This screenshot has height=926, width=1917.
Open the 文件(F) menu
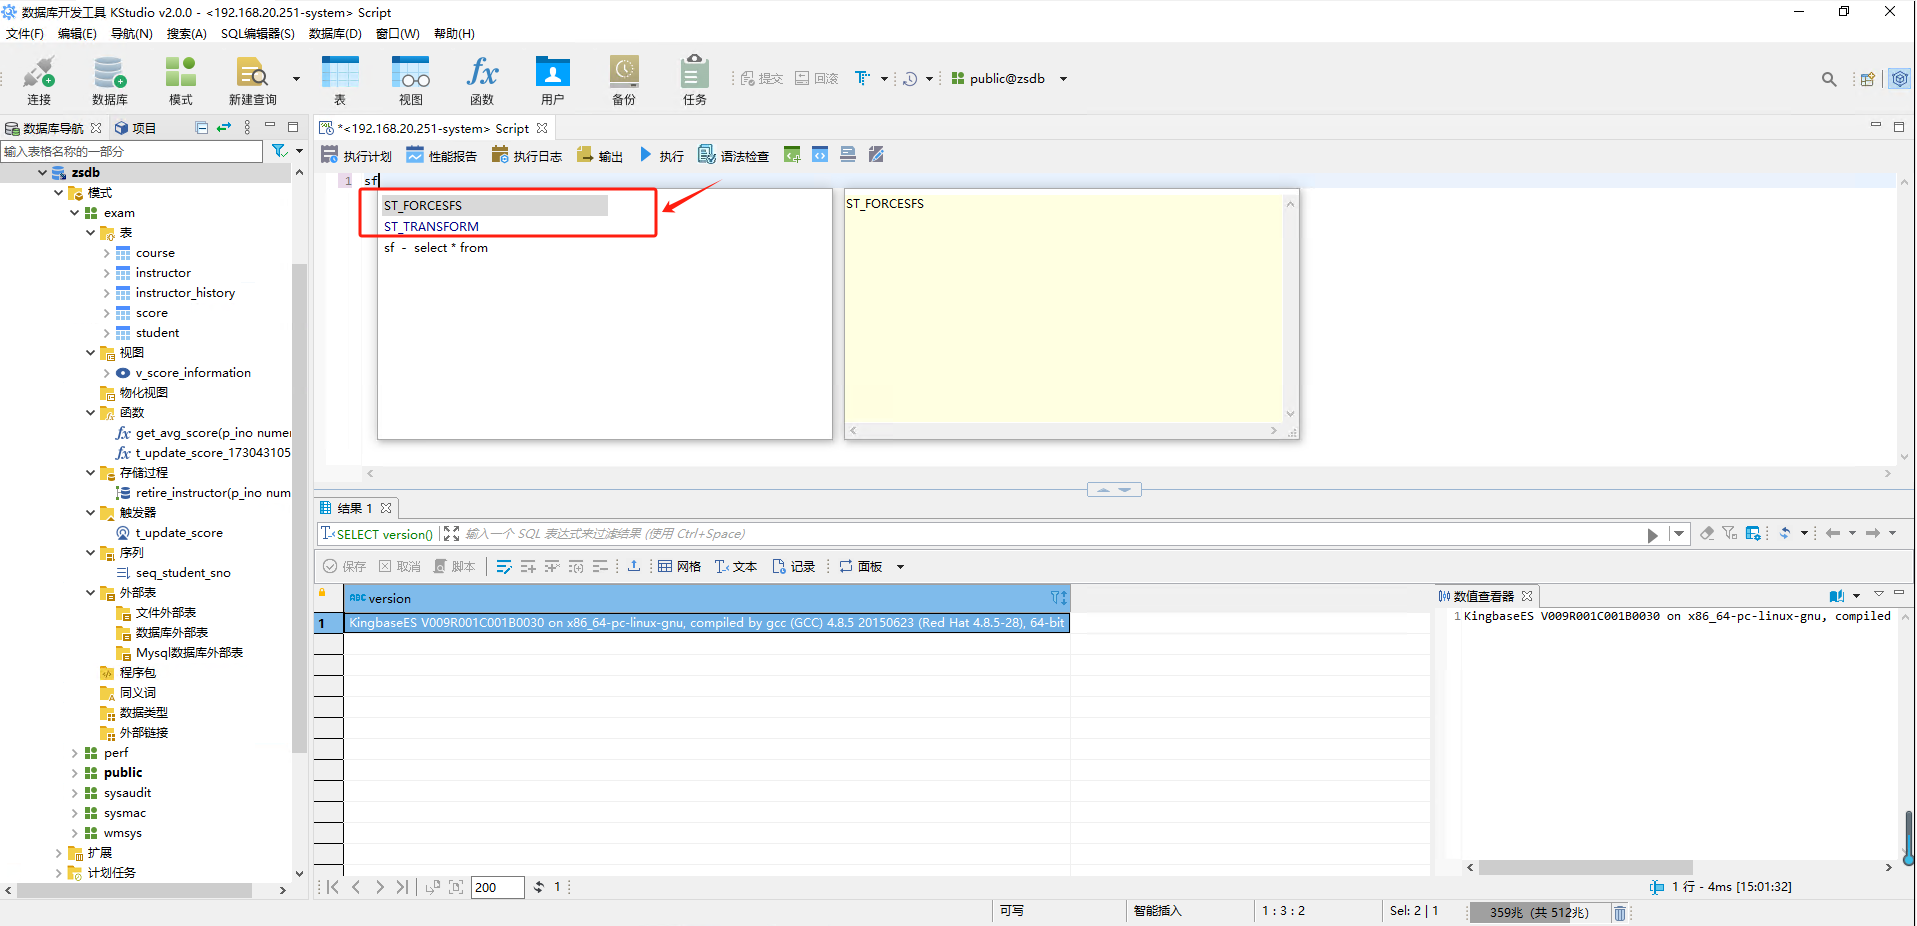[25, 33]
